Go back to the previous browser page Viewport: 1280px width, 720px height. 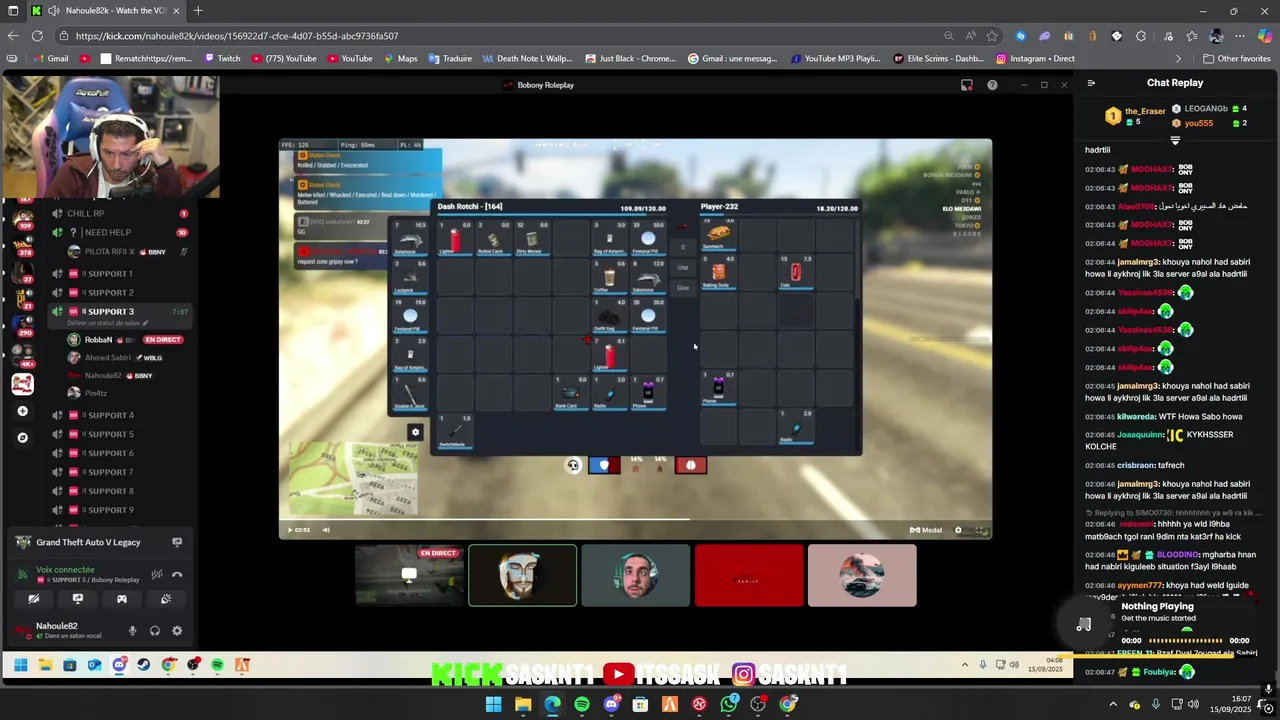[13, 36]
